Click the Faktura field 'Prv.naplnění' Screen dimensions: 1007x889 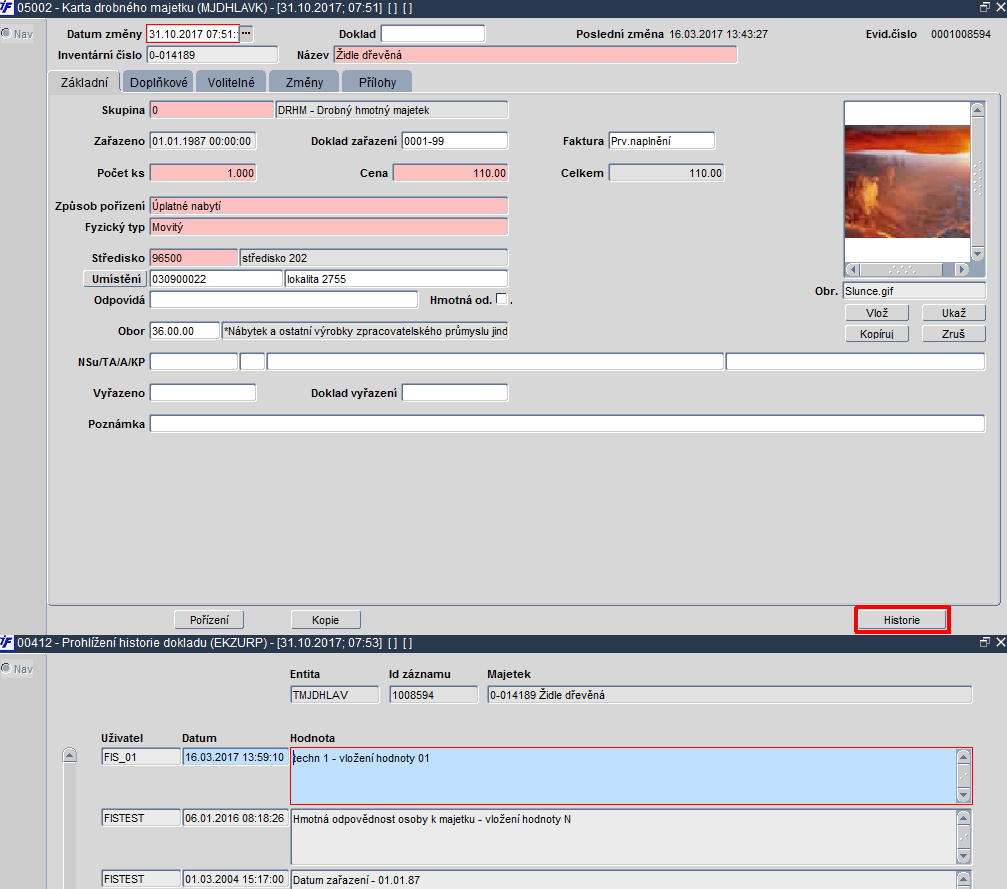pos(661,141)
